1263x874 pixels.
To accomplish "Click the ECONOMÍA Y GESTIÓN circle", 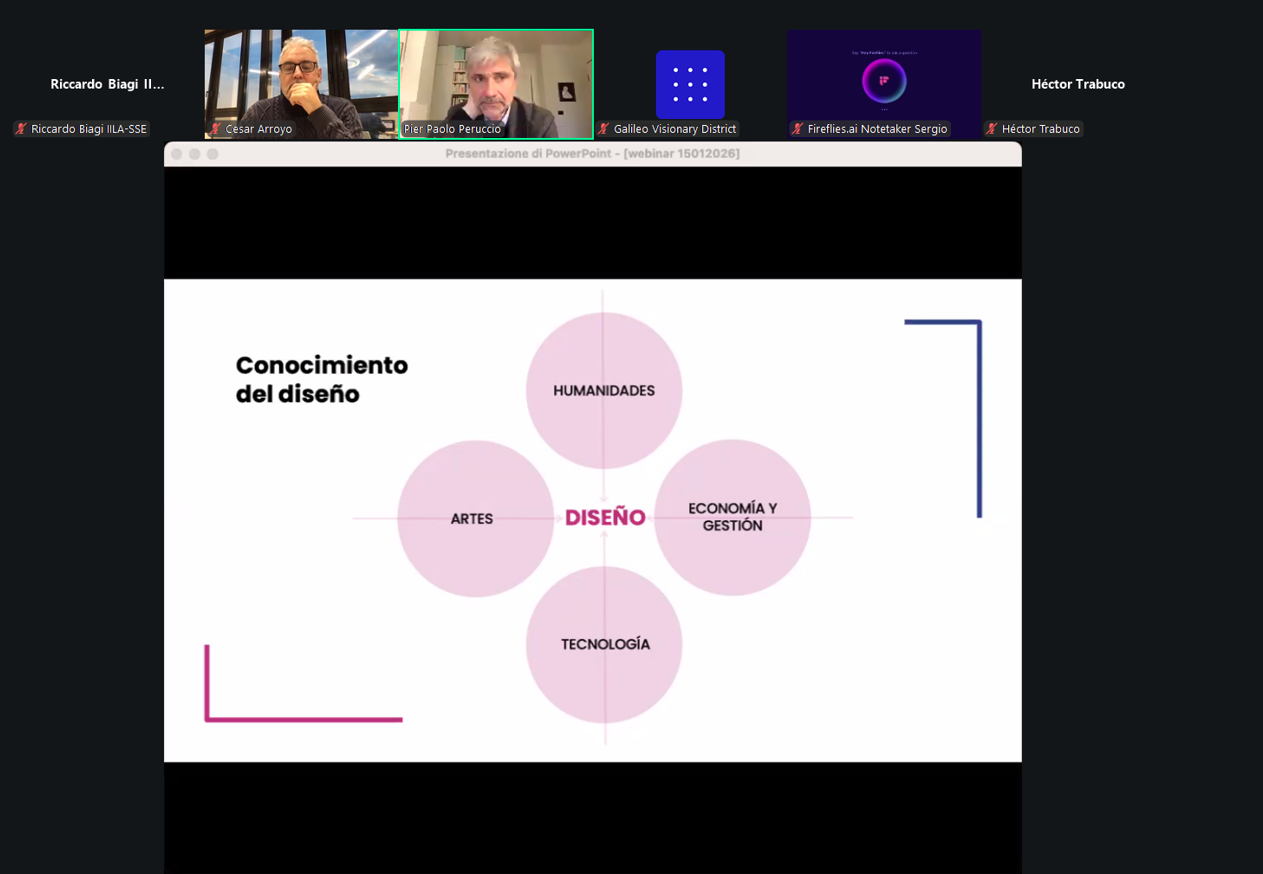I will tap(732, 517).
